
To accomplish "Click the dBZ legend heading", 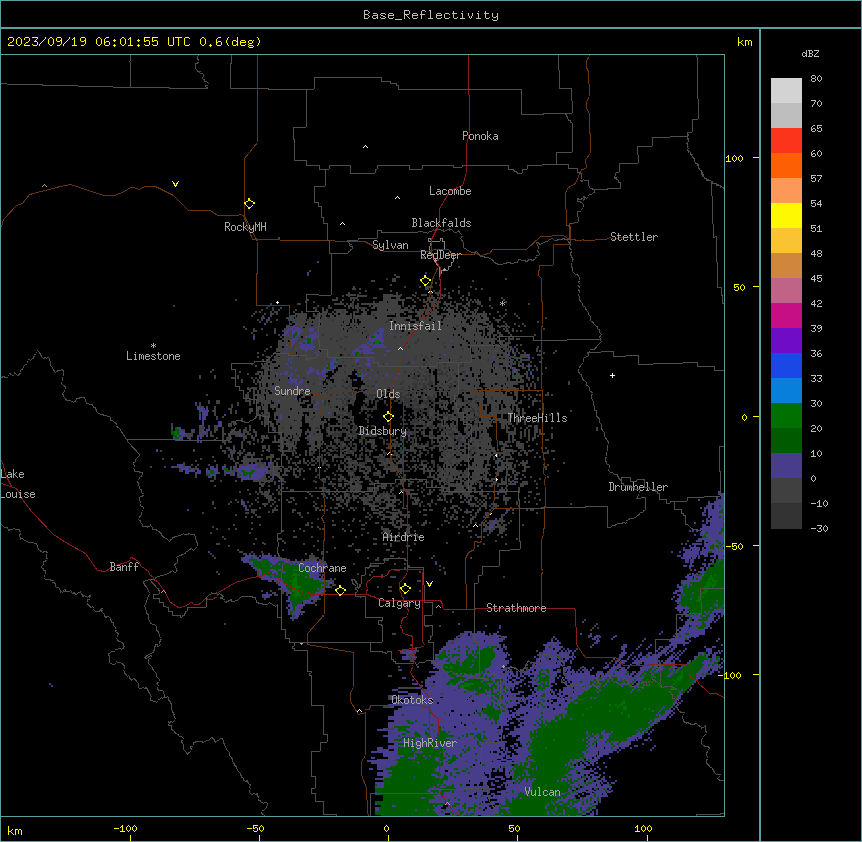I will (x=810, y=53).
